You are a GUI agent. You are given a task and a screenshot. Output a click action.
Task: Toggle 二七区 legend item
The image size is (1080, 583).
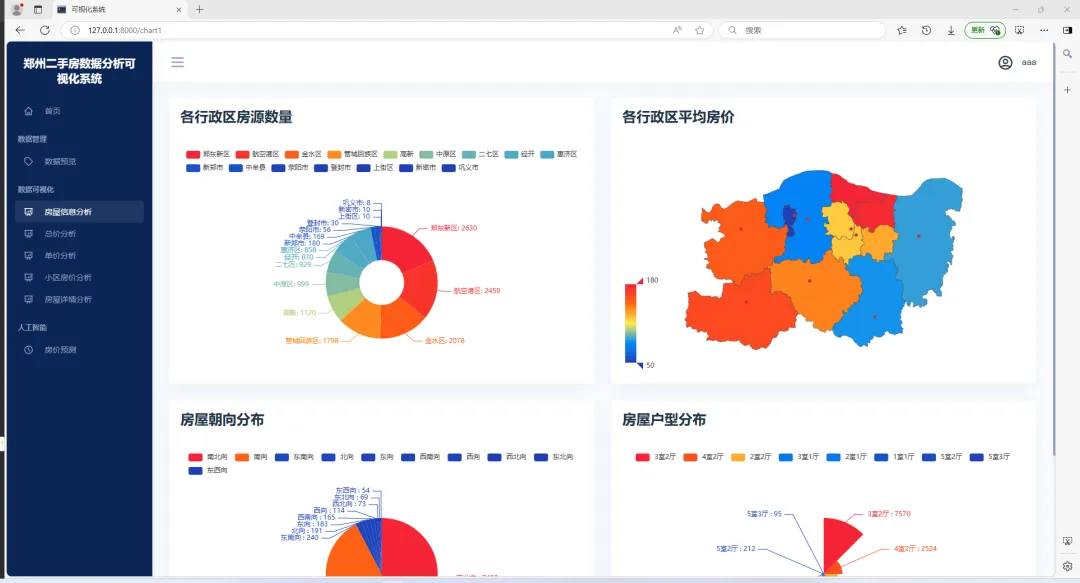(x=480, y=154)
